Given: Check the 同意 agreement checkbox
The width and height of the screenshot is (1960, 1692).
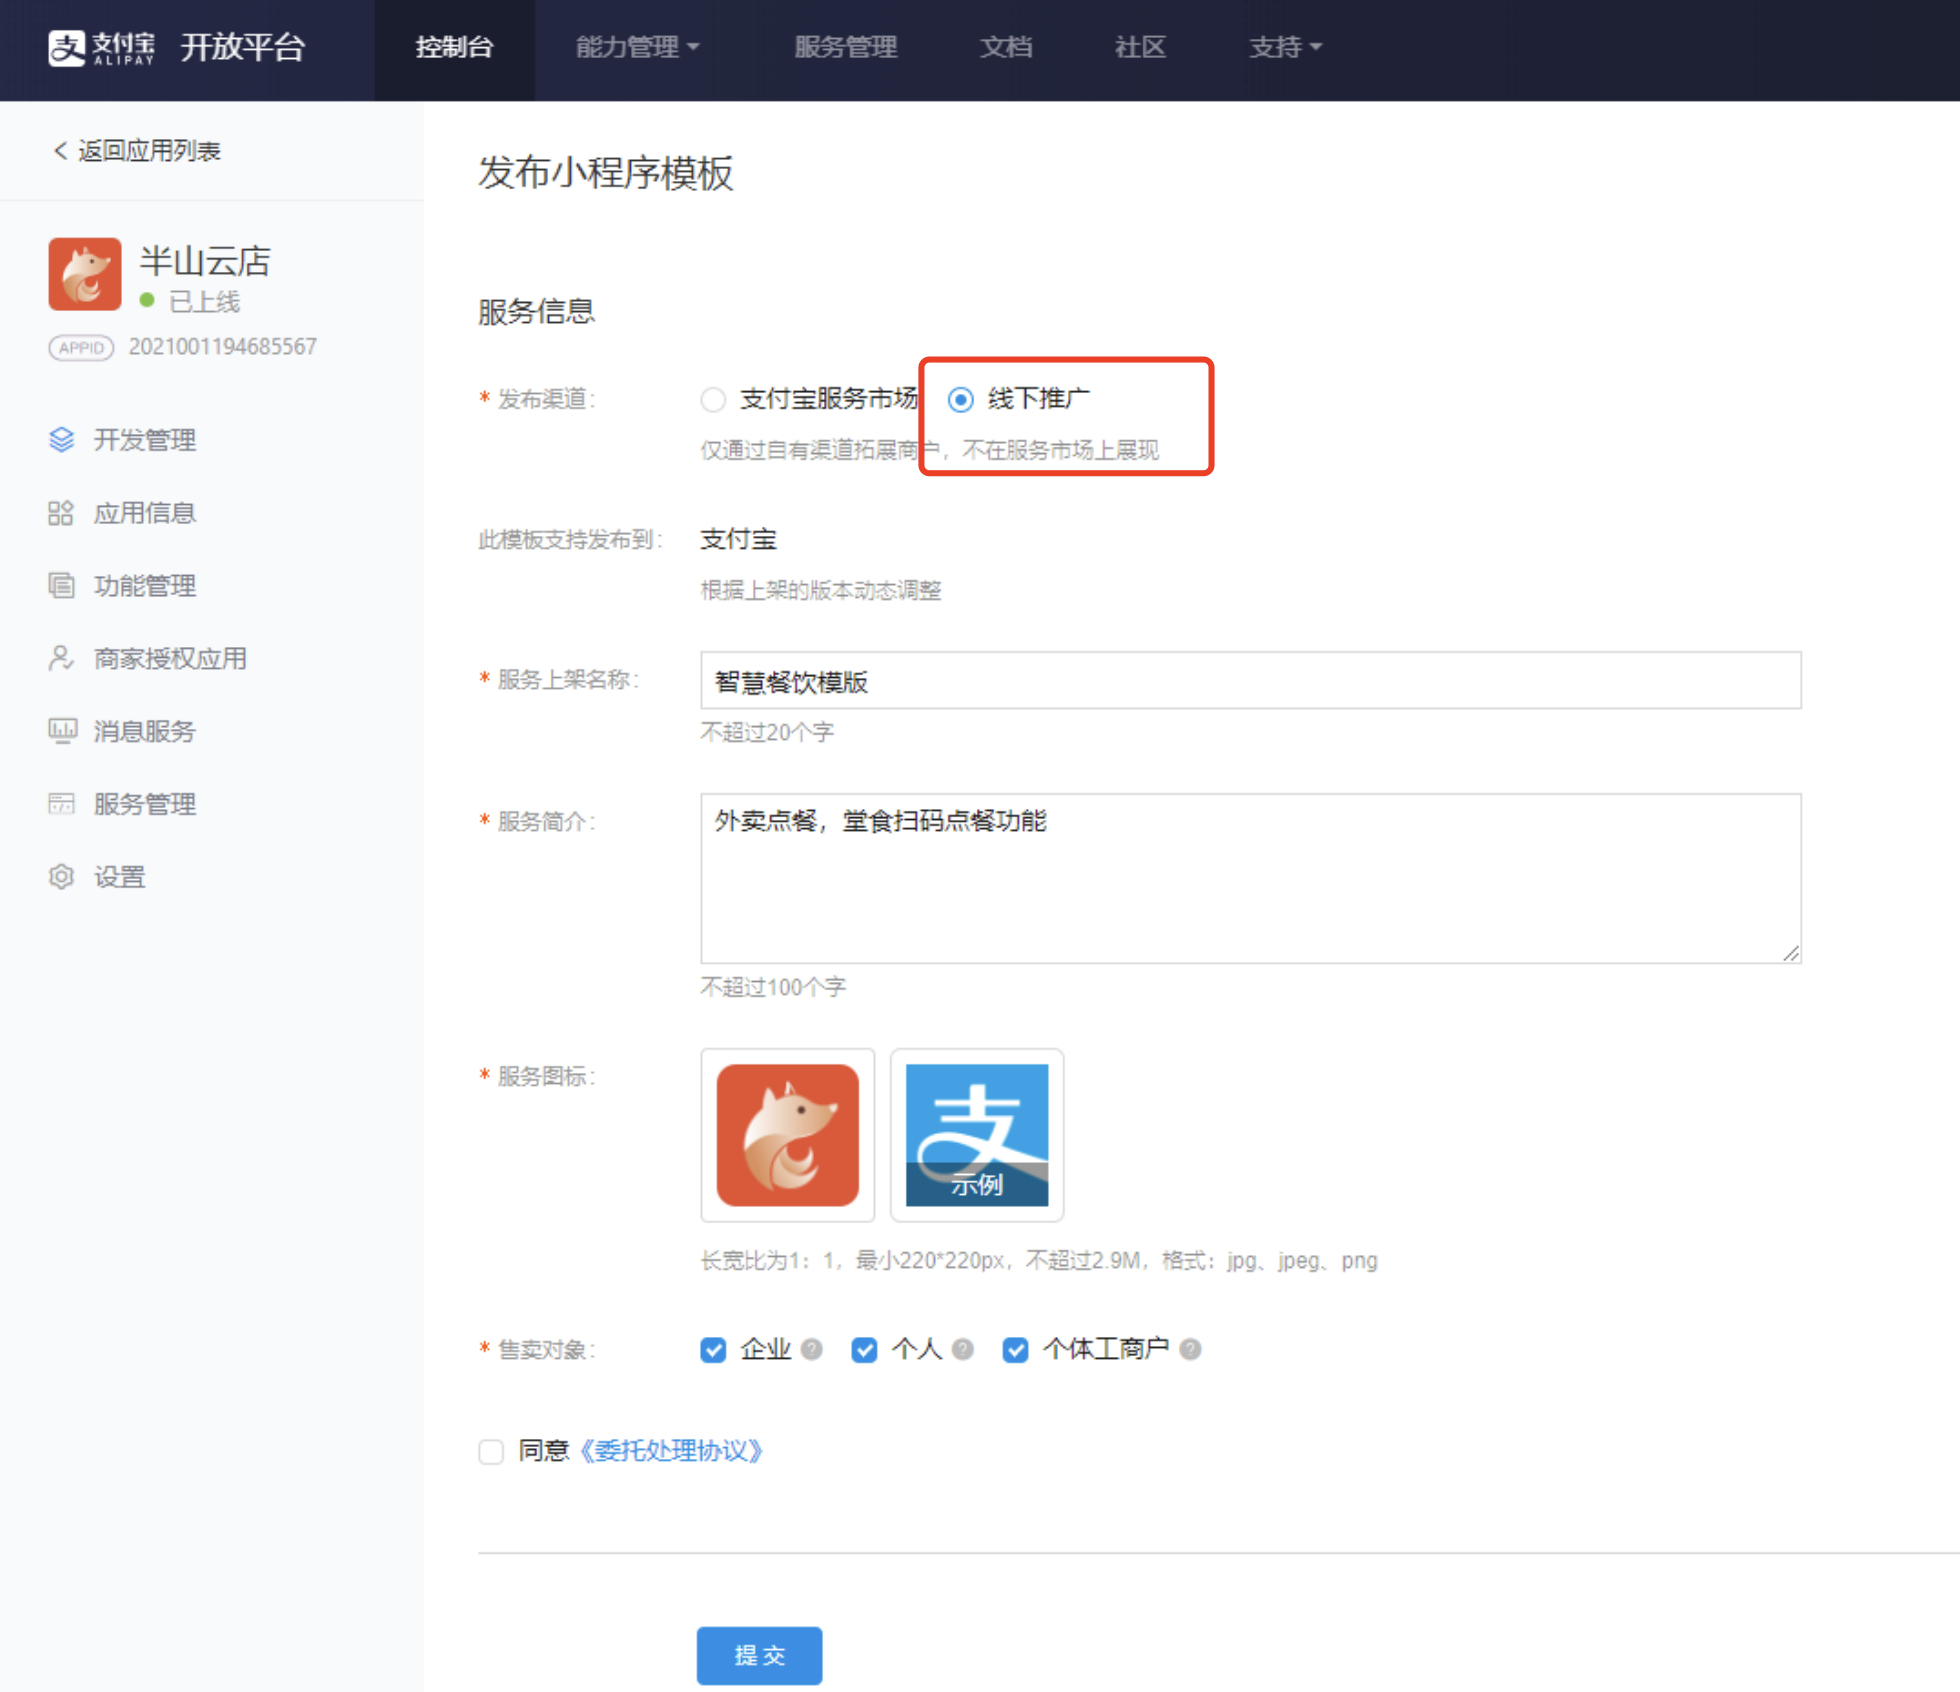Looking at the screenshot, I should click(491, 1451).
